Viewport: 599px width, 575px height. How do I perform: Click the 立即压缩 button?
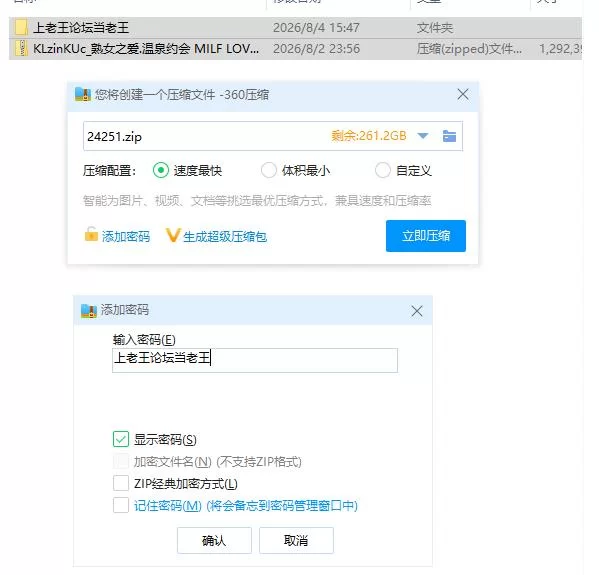426,236
